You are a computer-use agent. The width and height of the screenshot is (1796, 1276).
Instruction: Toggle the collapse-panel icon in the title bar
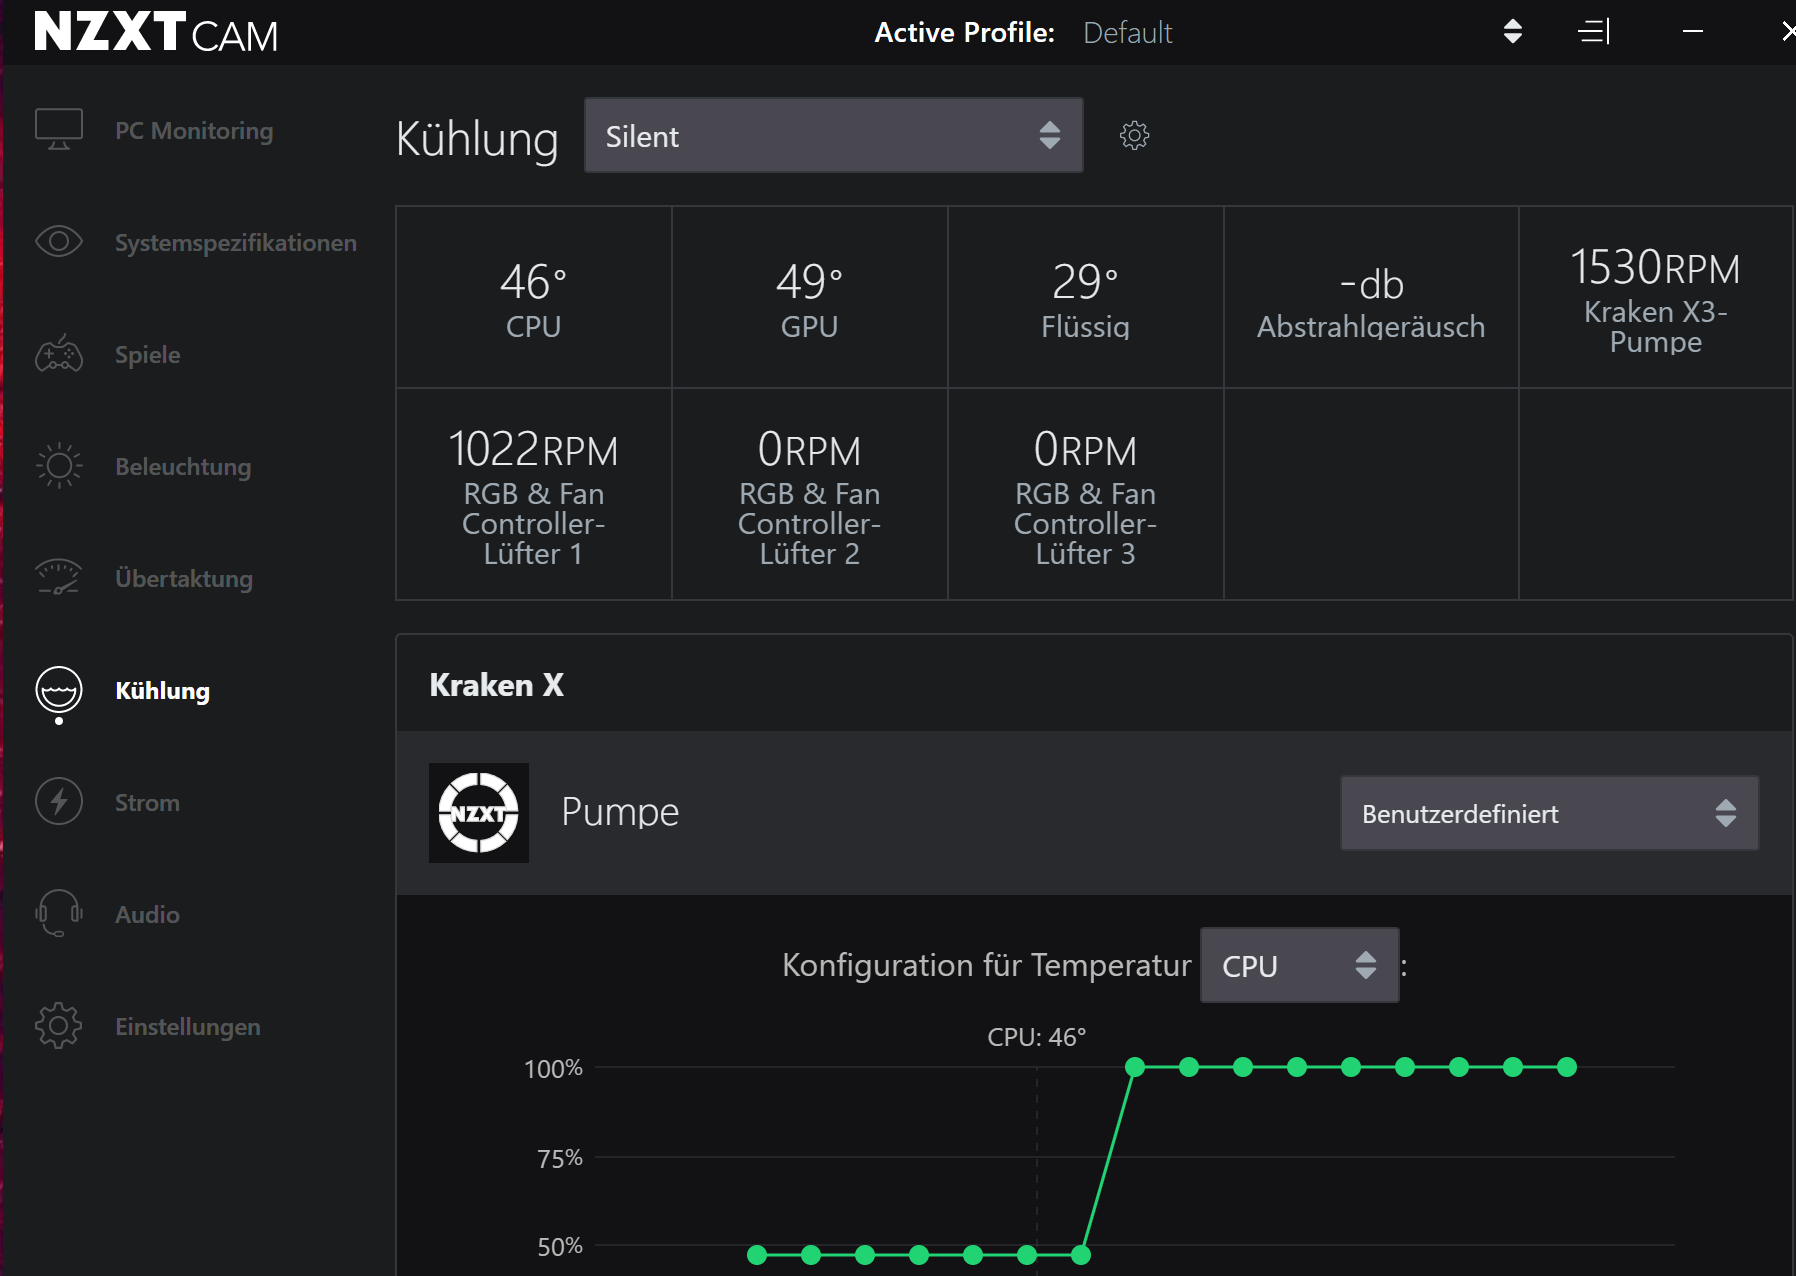1594,32
